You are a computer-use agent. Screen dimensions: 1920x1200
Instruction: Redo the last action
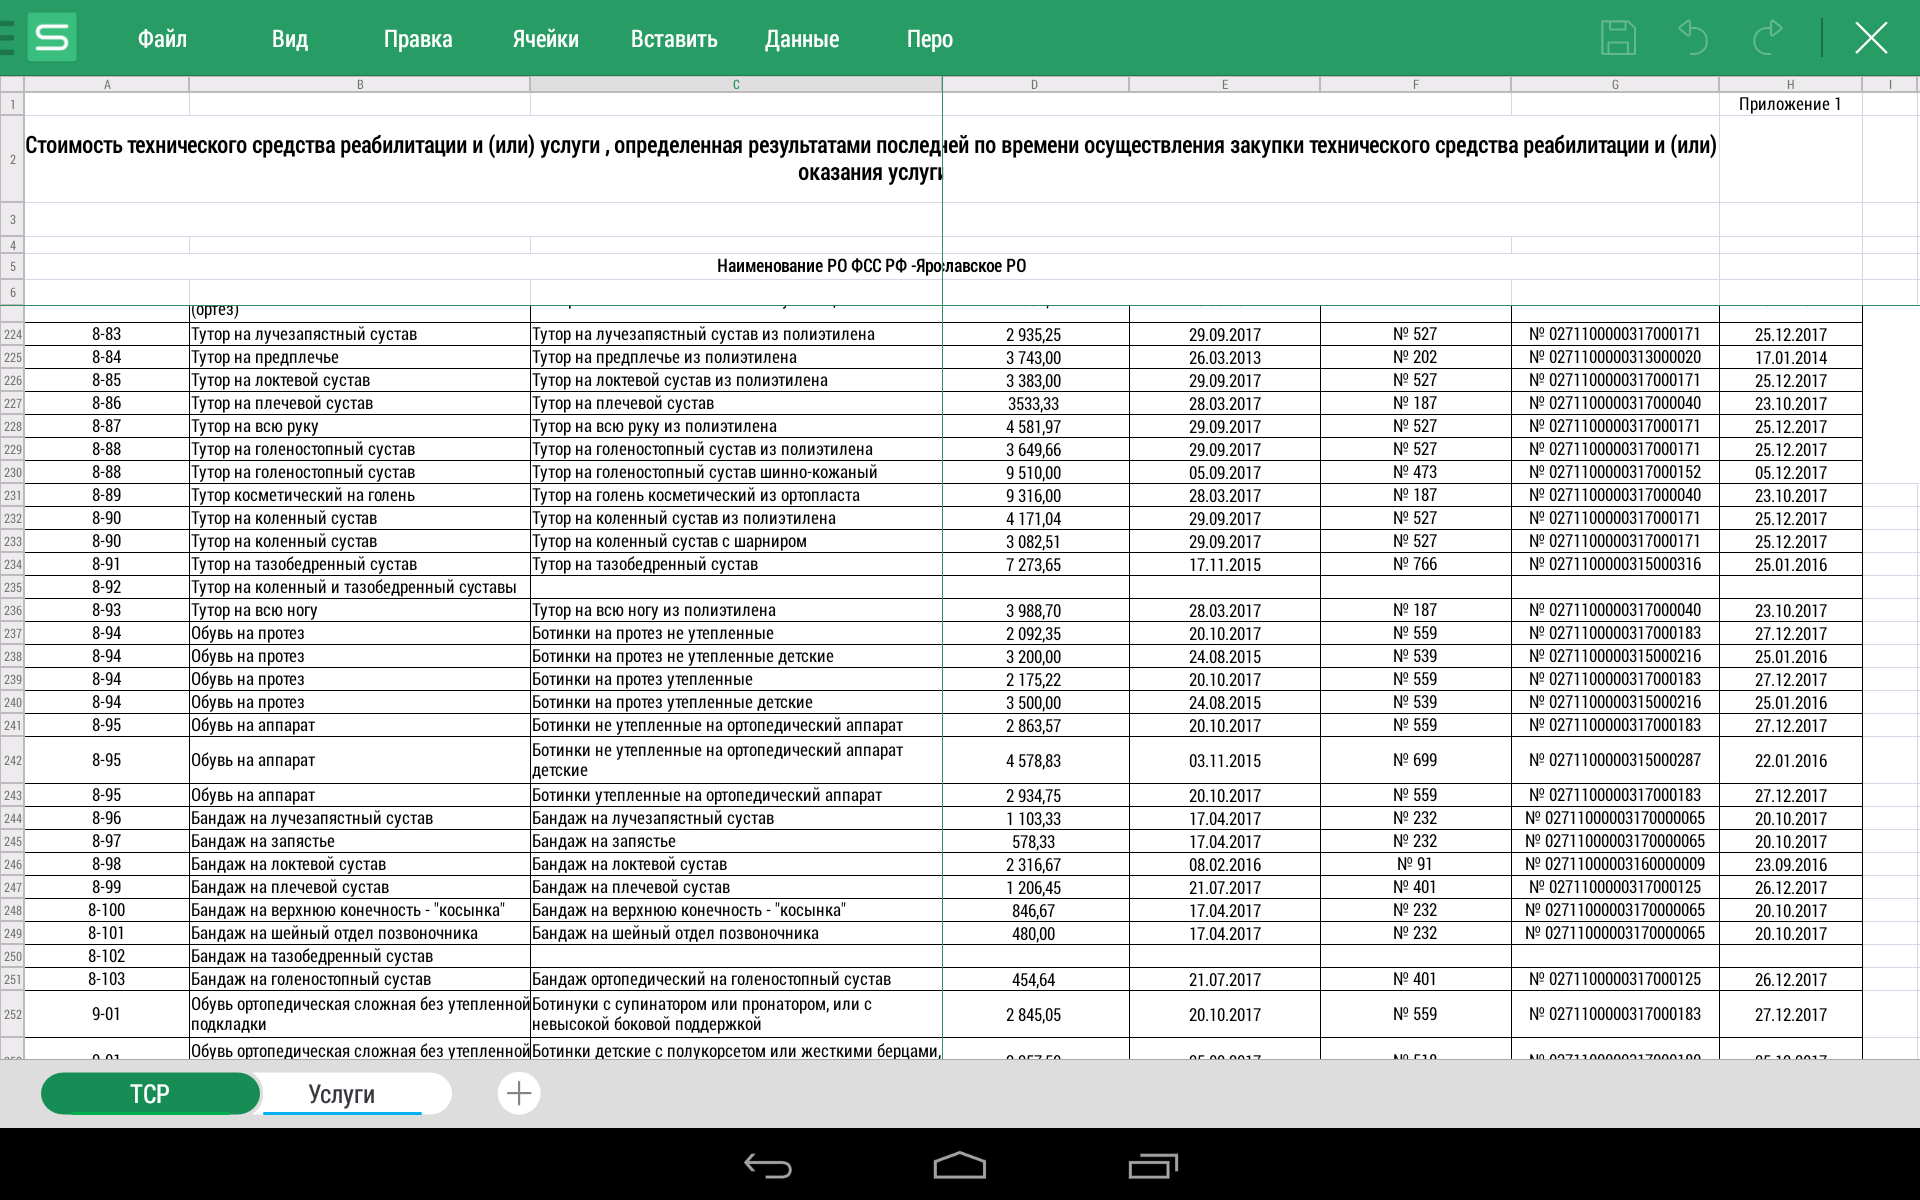tap(1767, 38)
